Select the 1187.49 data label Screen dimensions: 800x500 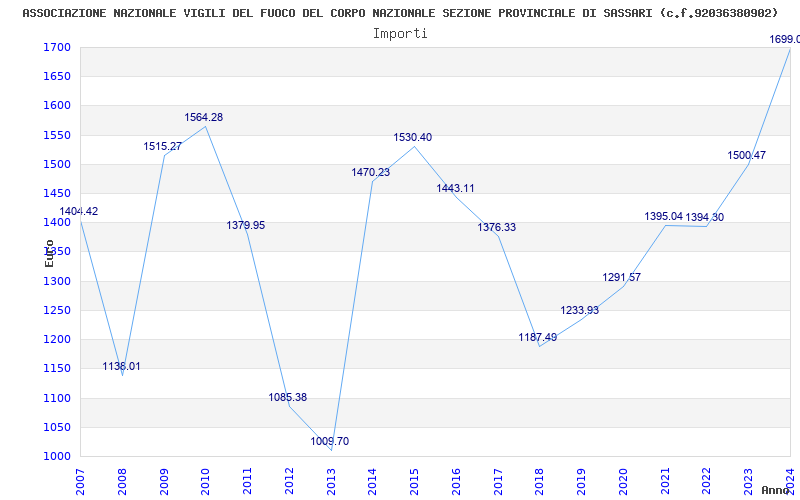[x=538, y=337]
